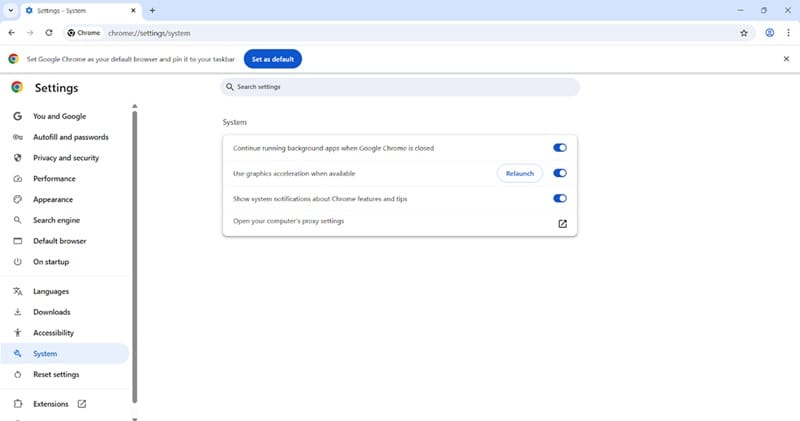
Task: Click the wrench System icon
Action: pyautogui.click(x=17, y=353)
